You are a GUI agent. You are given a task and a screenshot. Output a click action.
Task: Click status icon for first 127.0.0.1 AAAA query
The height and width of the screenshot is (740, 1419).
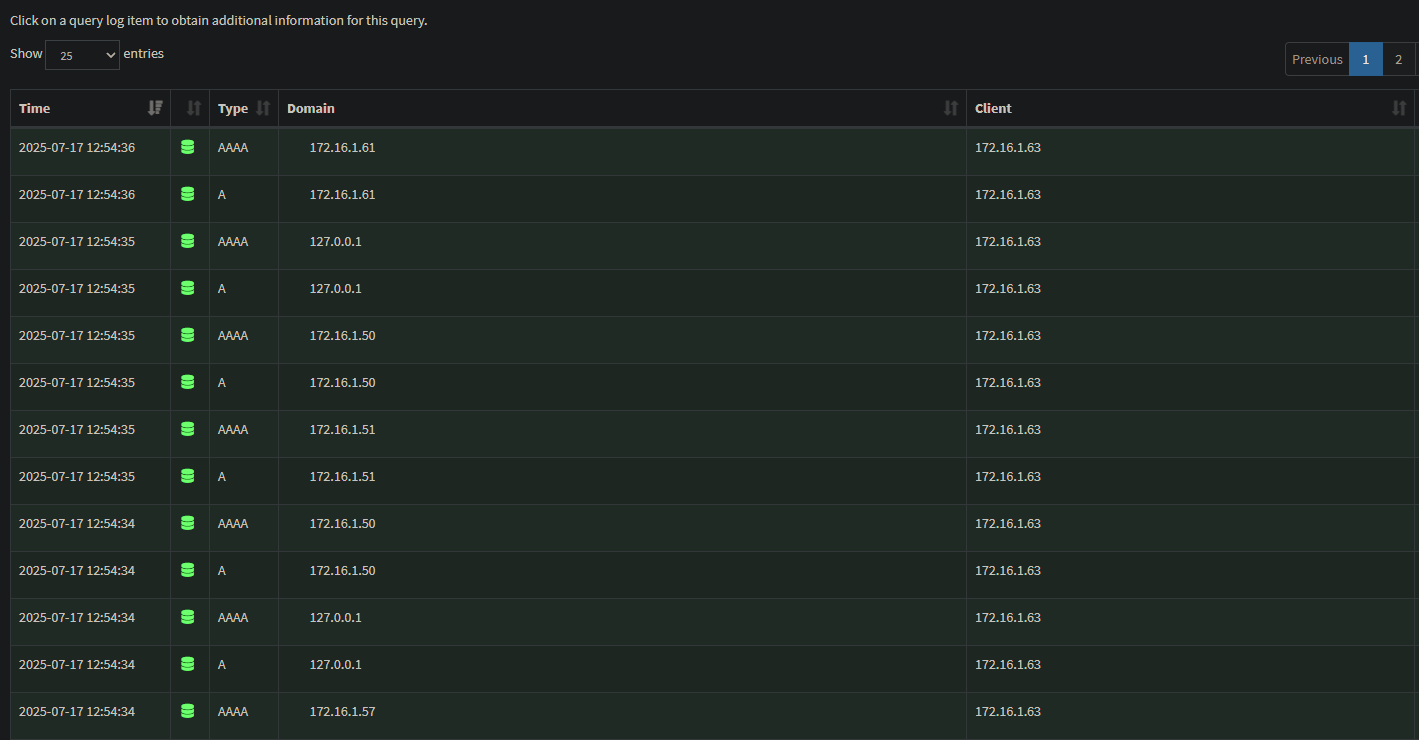pos(187,241)
